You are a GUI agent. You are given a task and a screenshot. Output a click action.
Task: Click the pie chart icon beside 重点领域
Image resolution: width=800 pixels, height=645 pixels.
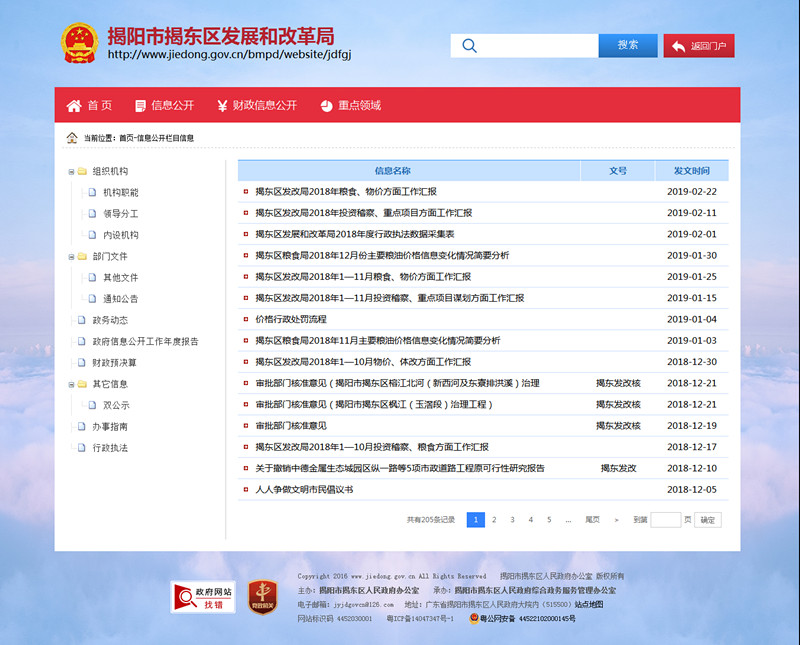pyautogui.click(x=327, y=106)
